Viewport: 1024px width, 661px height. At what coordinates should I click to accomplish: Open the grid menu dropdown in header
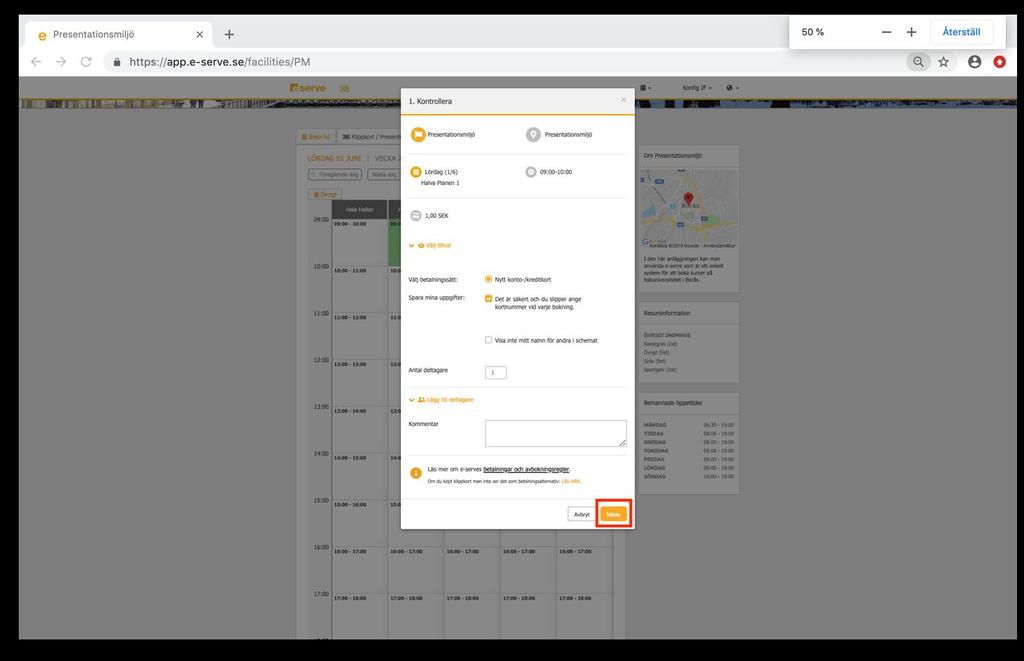coord(645,88)
